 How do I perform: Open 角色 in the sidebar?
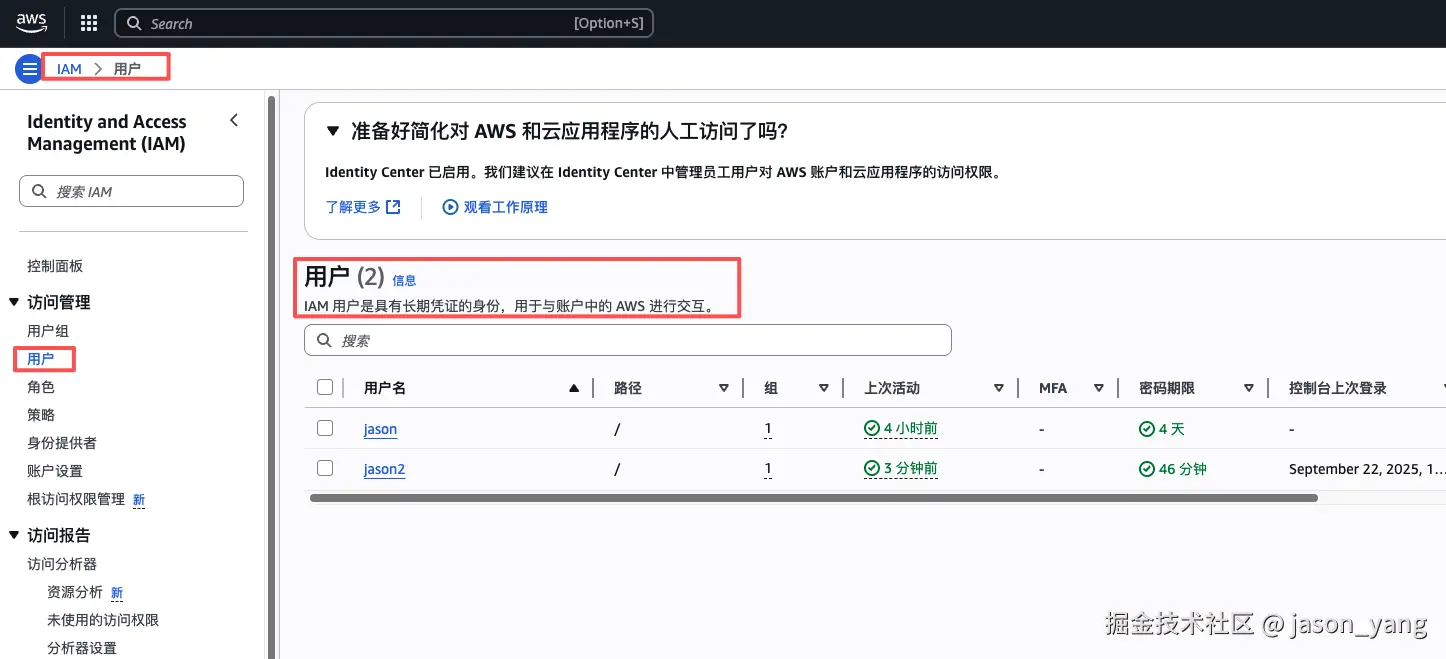pyautogui.click(x=41, y=387)
